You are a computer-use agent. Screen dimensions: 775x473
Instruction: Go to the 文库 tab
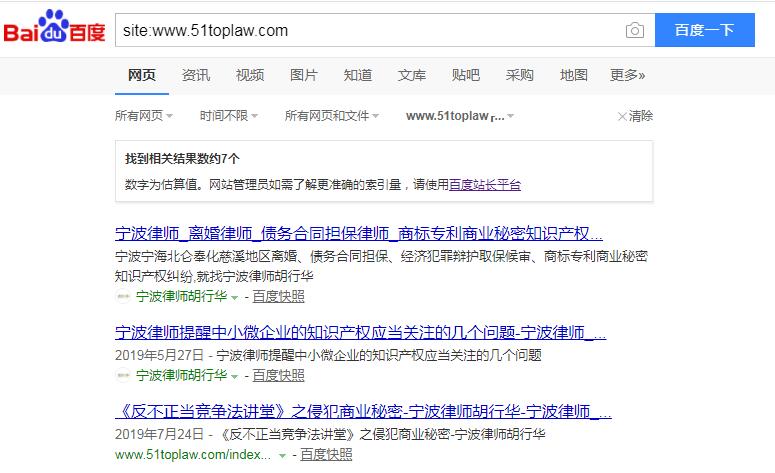(411, 75)
